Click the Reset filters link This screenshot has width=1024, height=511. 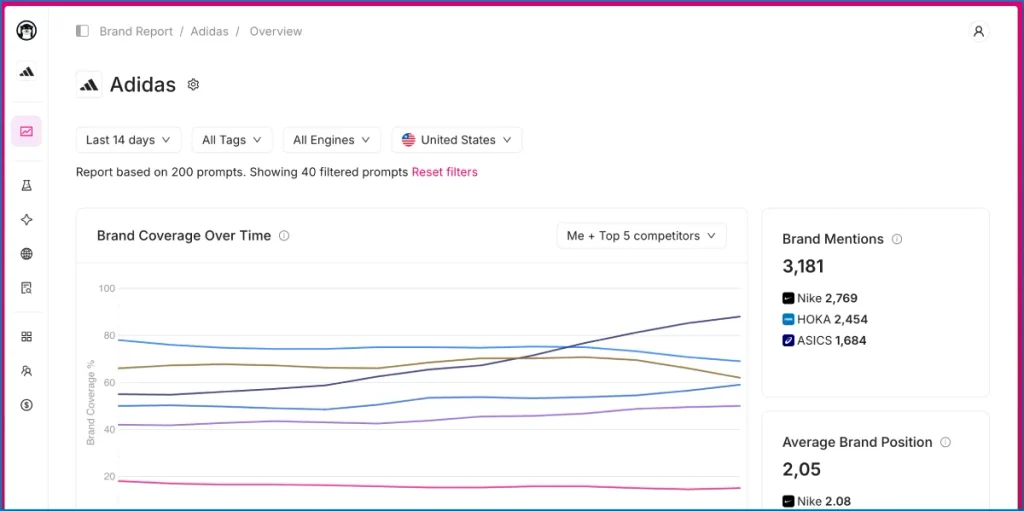click(x=444, y=173)
